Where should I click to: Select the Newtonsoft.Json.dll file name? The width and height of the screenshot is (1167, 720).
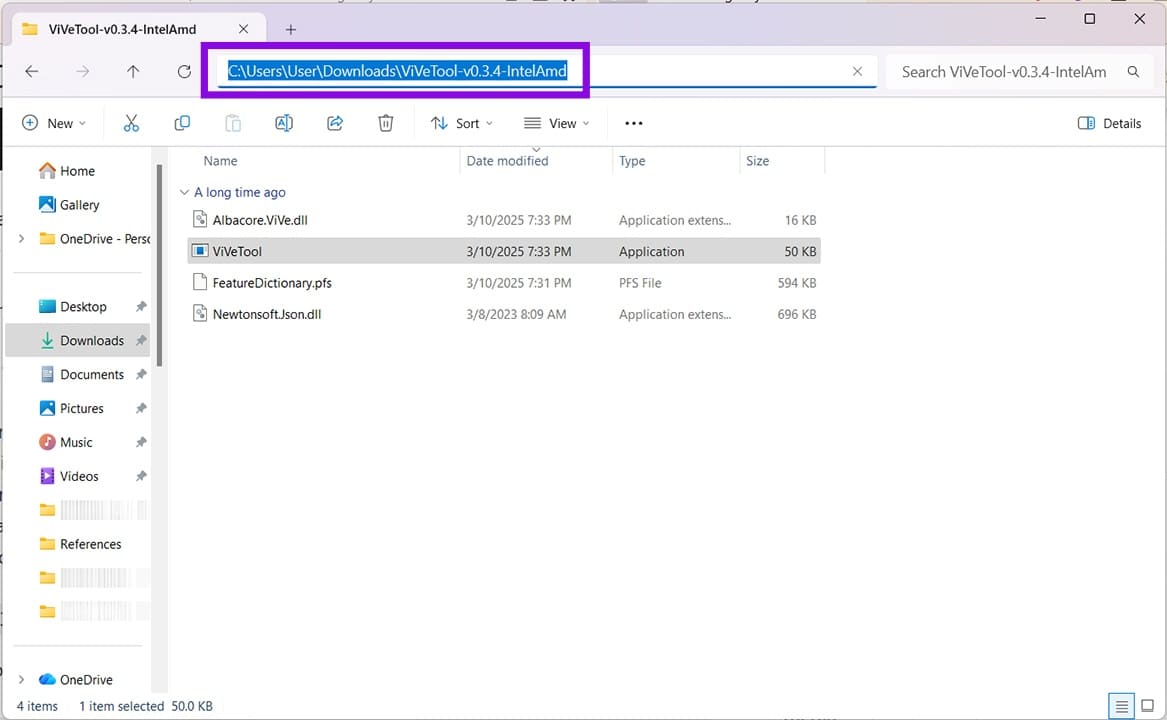click(x=266, y=314)
